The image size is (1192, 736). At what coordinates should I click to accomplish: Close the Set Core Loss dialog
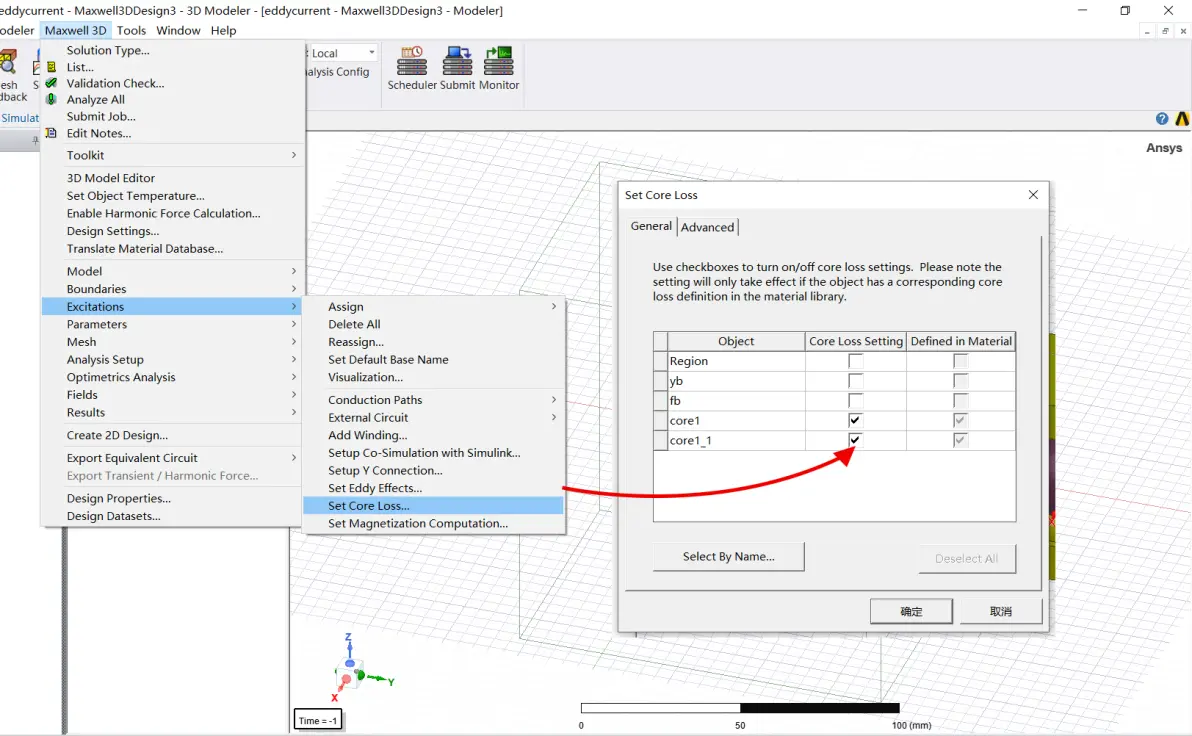(x=1033, y=195)
